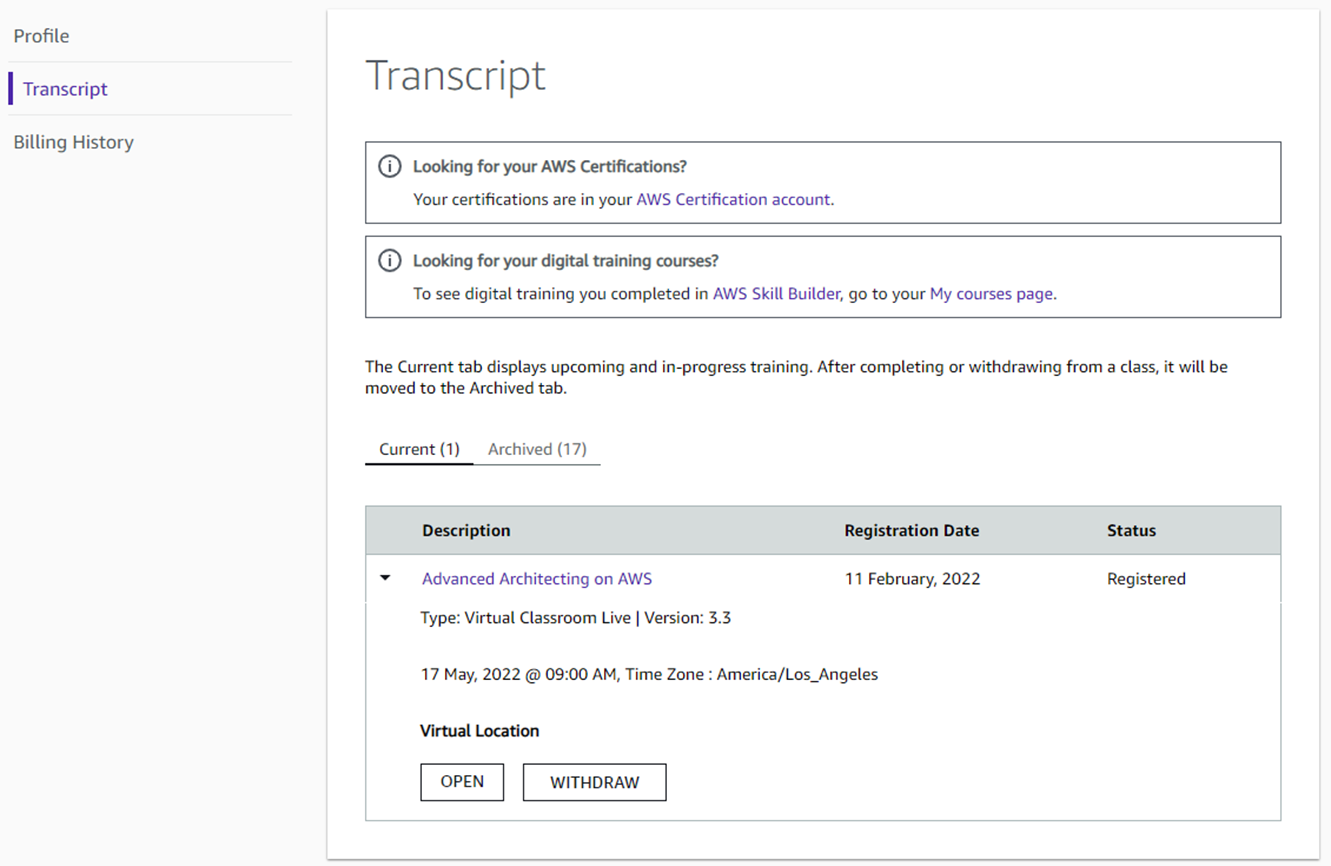Image resolution: width=1331 pixels, height=866 pixels.
Task: Click the info icon beside AWS Certifications notice
Action: point(389,167)
